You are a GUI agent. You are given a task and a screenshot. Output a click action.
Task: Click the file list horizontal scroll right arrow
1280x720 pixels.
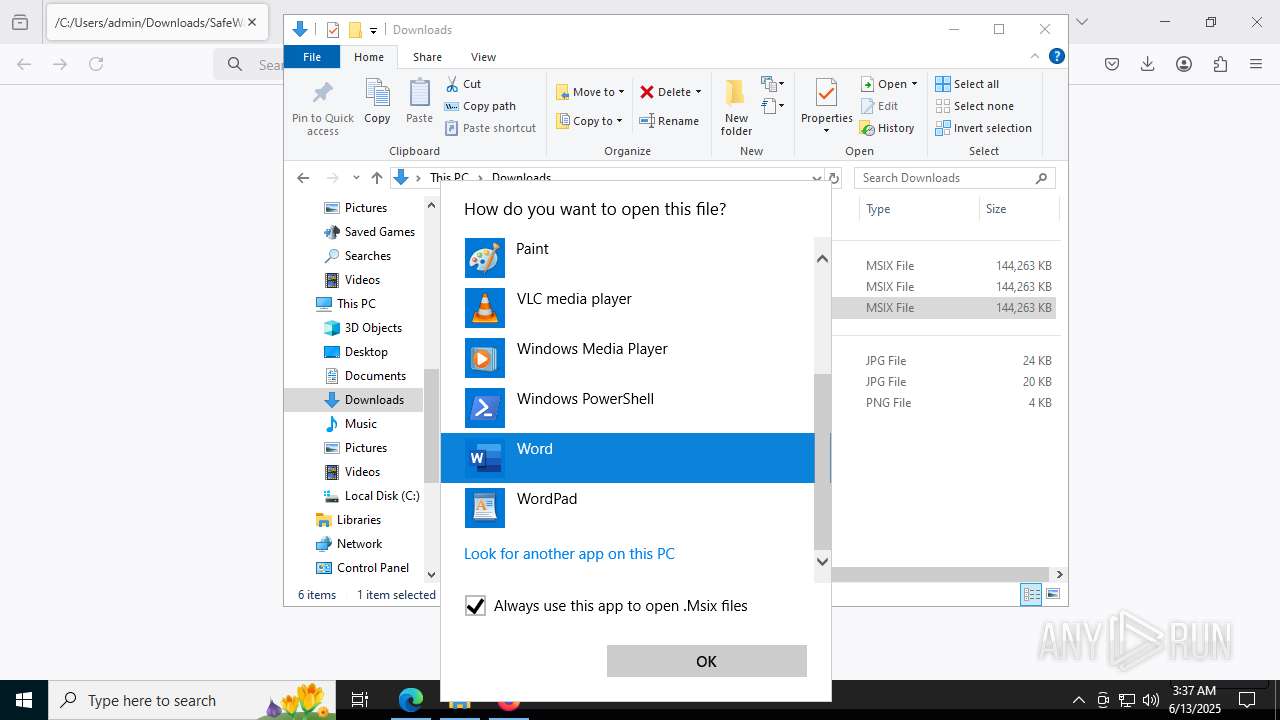[1059, 575]
